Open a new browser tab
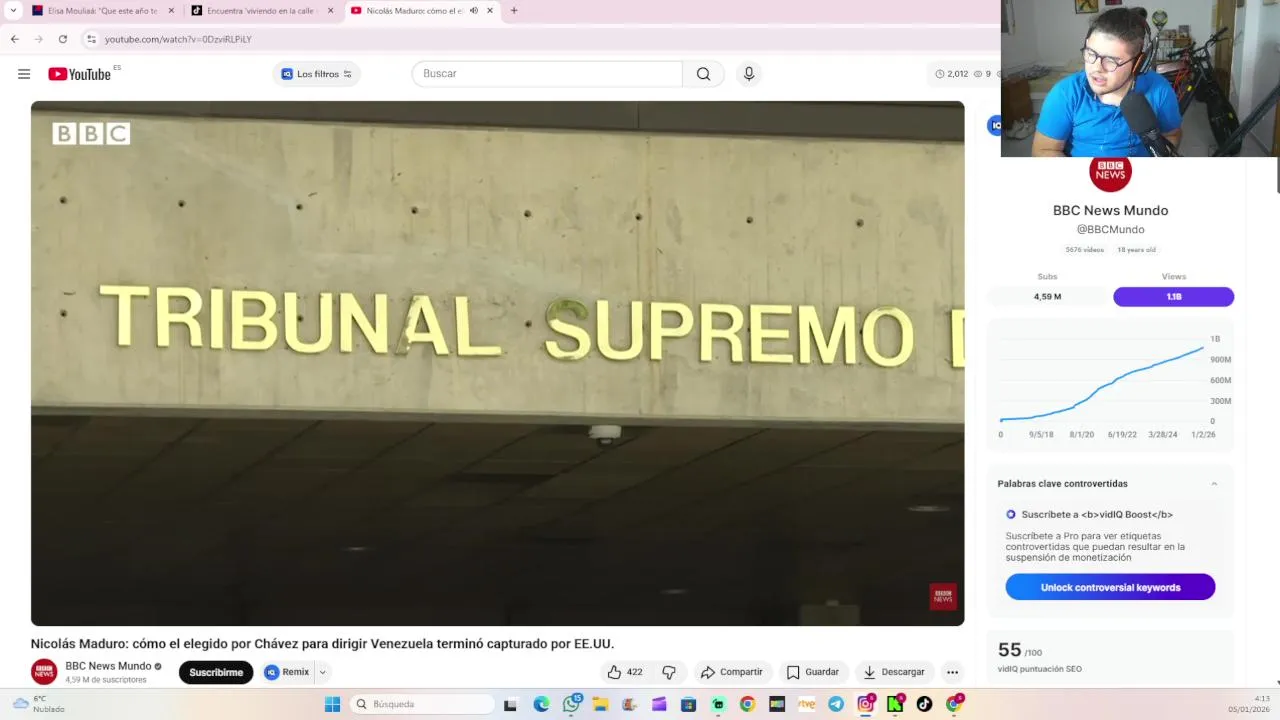Image resolution: width=1280 pixels, height=720 pixels. pos(514,11)
